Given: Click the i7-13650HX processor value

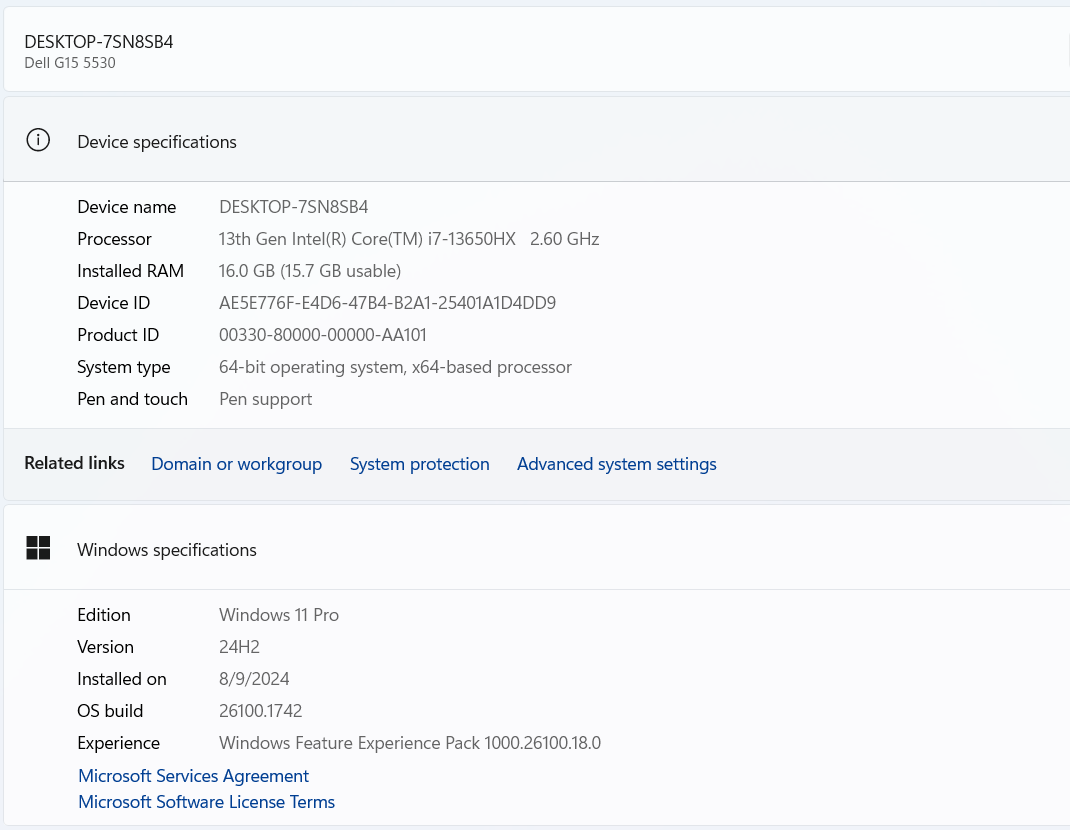Looking at the screenshot, I should 408,239.
